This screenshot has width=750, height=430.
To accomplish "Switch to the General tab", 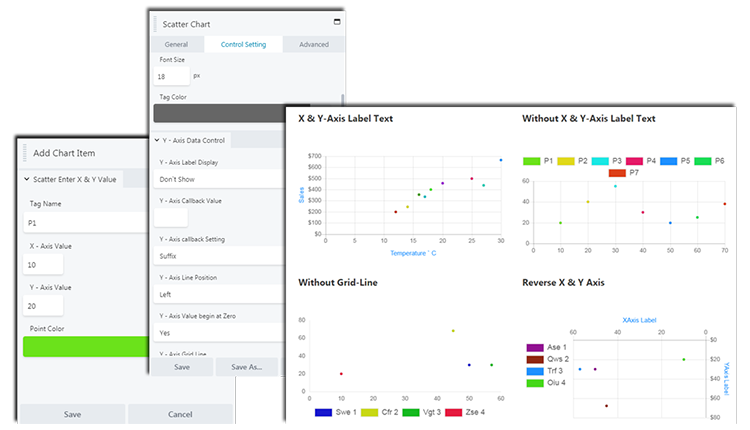I will [176, 44].
